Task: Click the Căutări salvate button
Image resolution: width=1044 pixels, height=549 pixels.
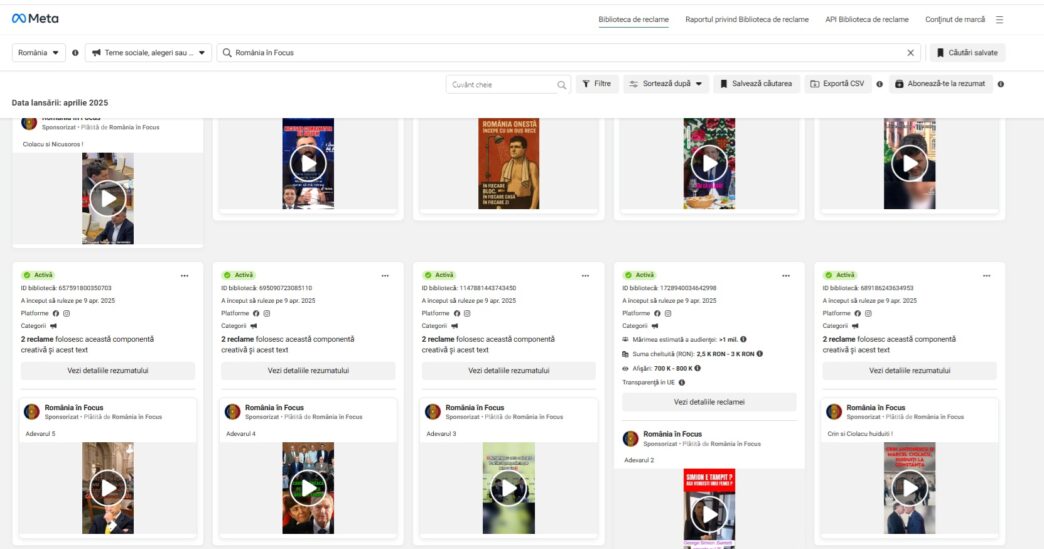Action: click(967, 53)
